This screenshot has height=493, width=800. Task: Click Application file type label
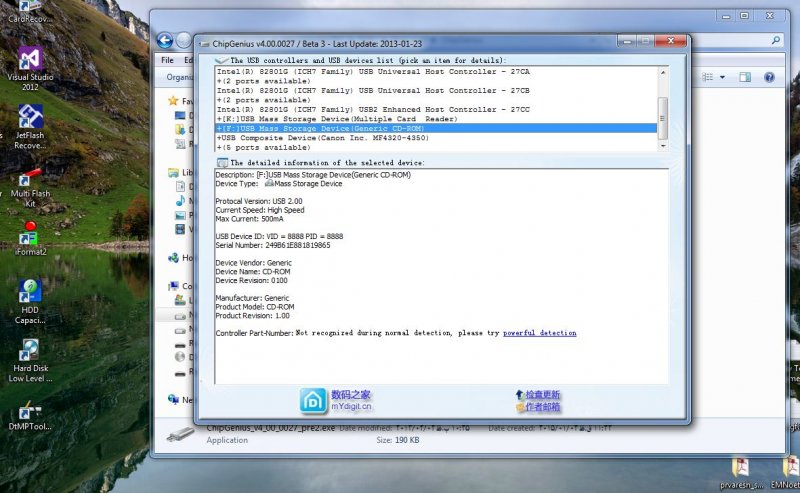point(227,440)
